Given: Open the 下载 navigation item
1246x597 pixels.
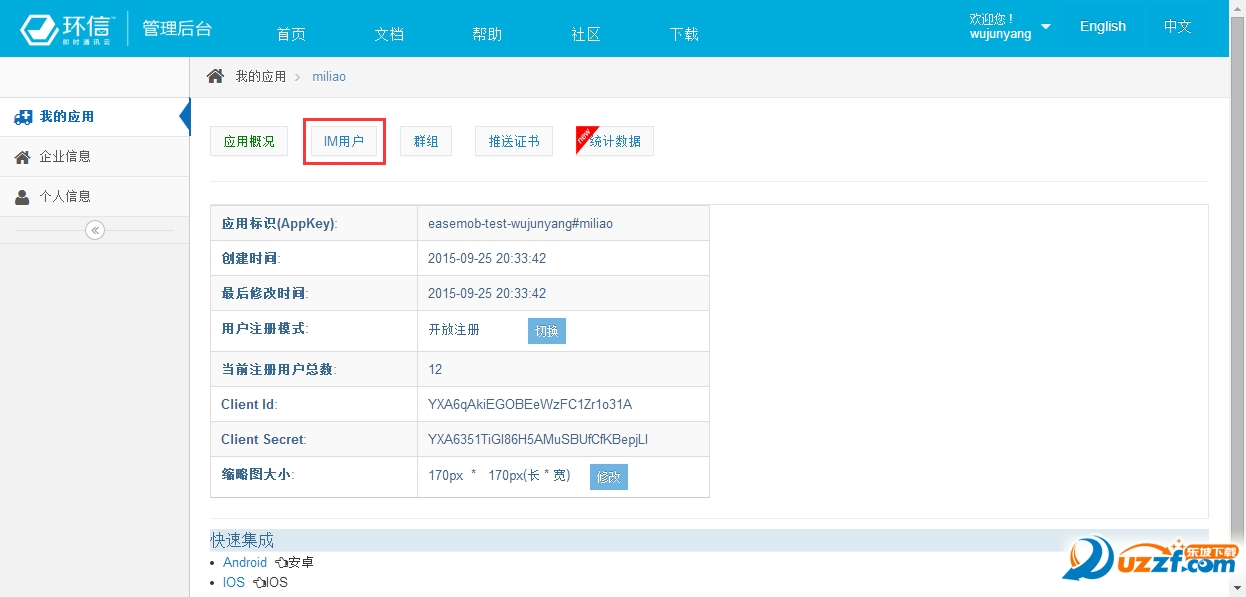Looking at the screenshot, I should coord(684,34).
